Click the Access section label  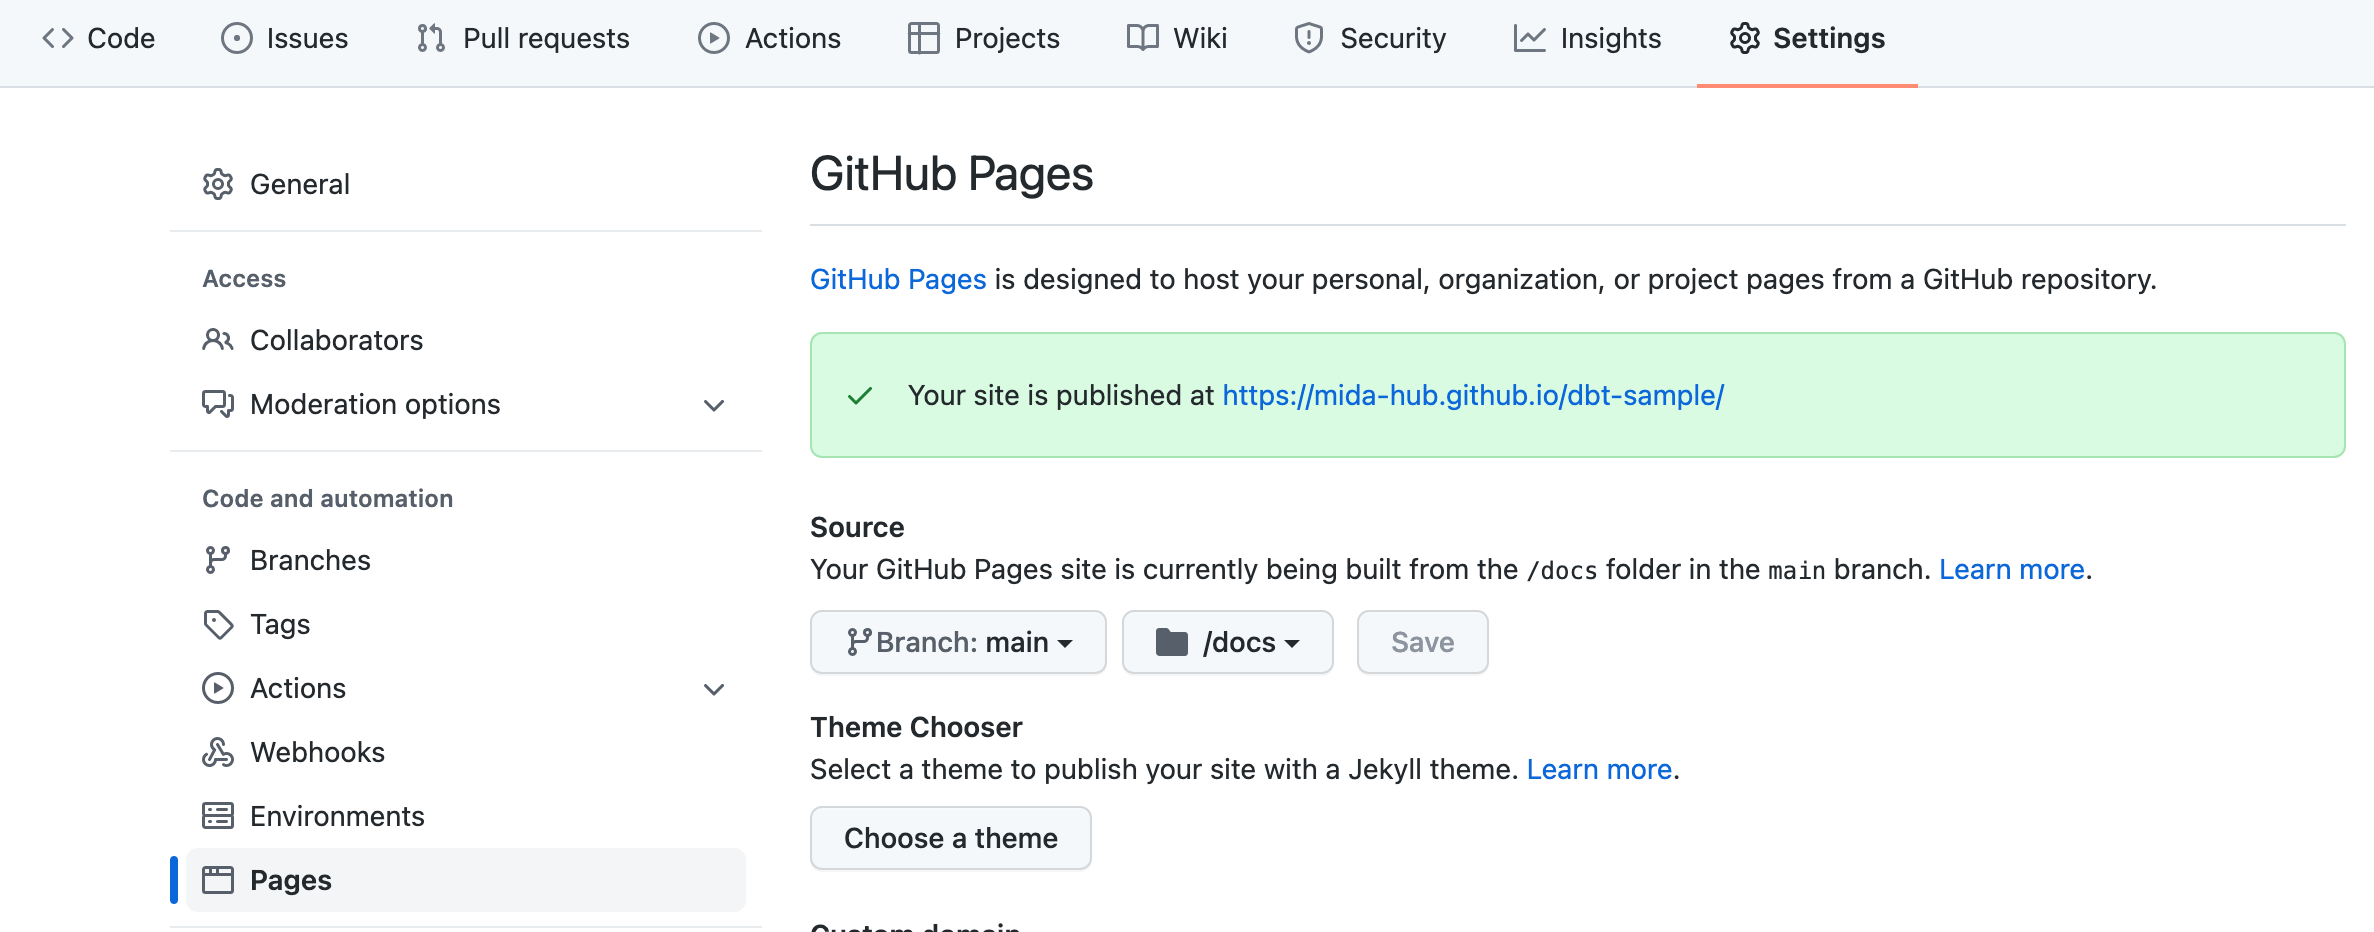pos(244,279)
